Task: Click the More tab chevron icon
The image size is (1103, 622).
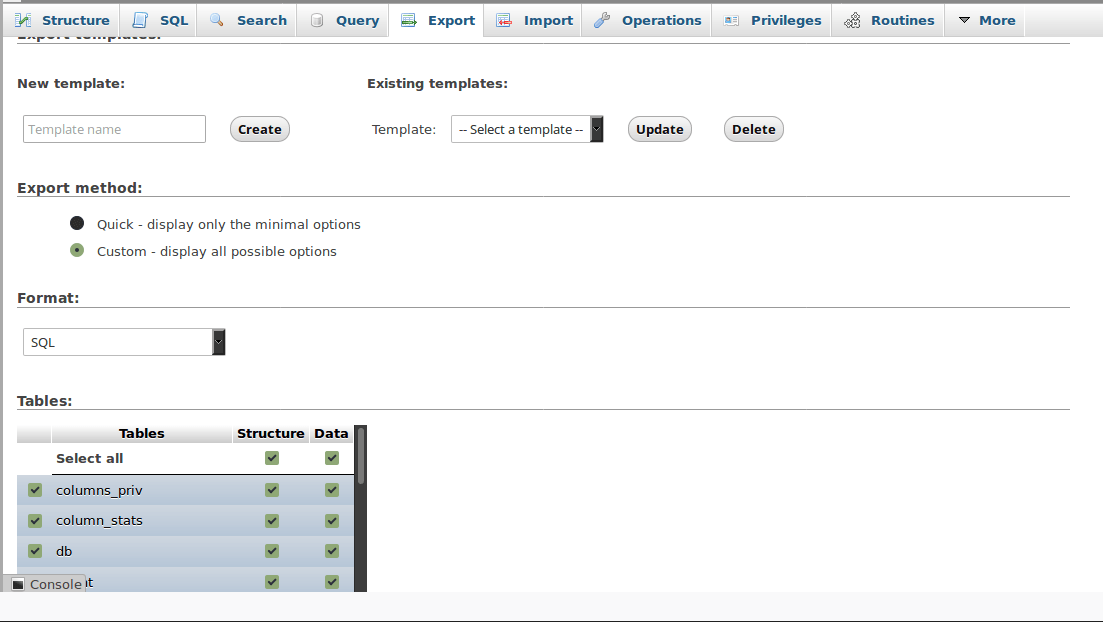Action: [x=964, y=19]
